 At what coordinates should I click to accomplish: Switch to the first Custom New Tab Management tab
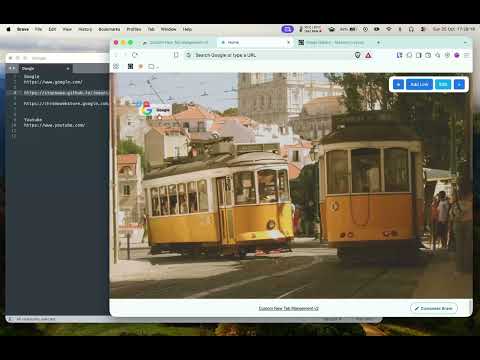[x=178, y=42]
